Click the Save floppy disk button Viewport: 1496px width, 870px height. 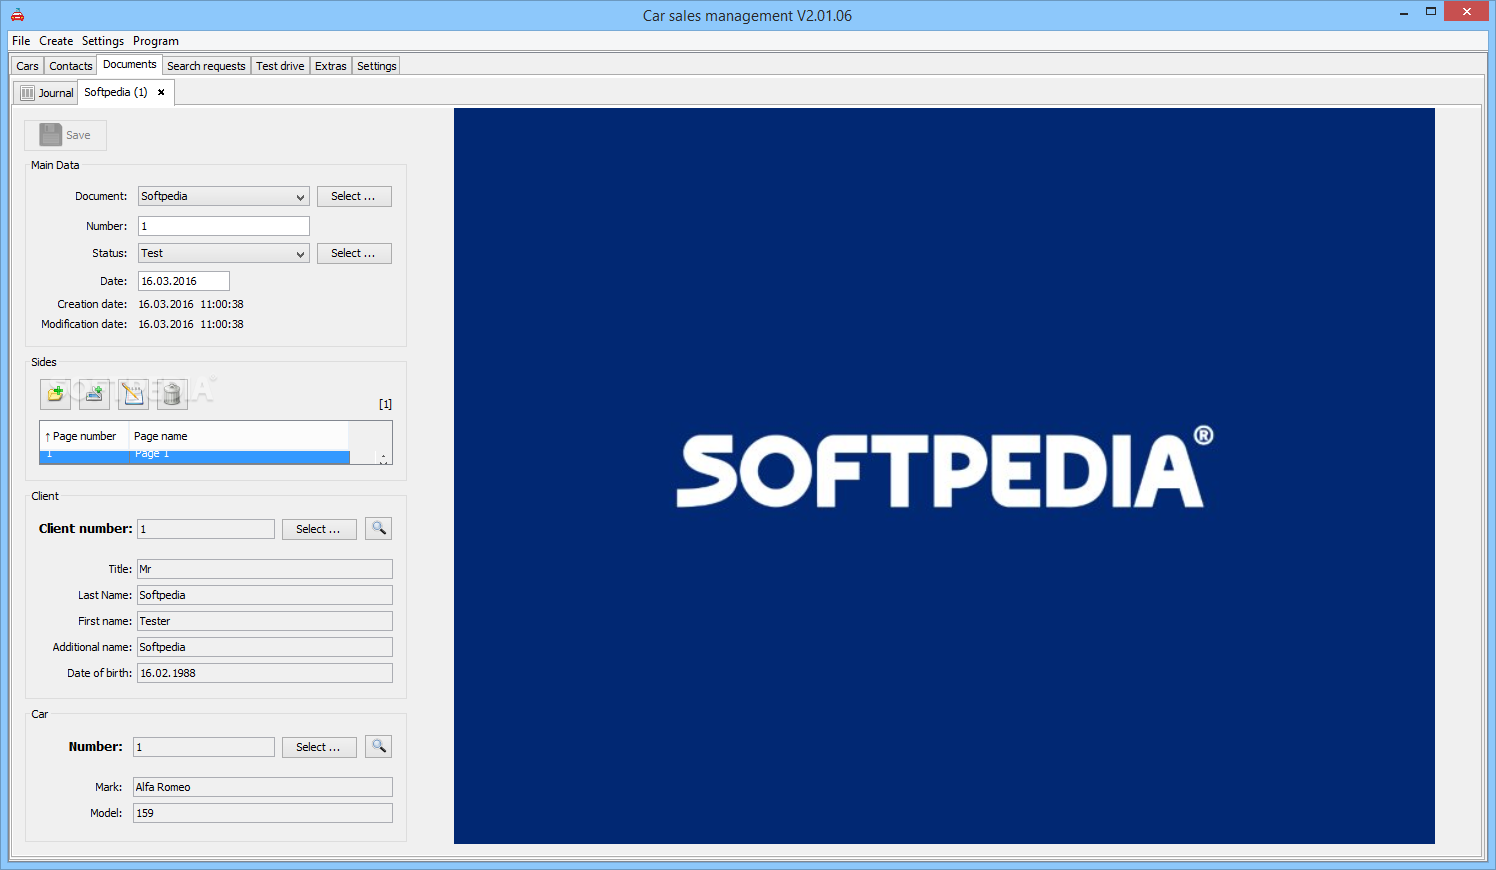(x=65, y=135)
